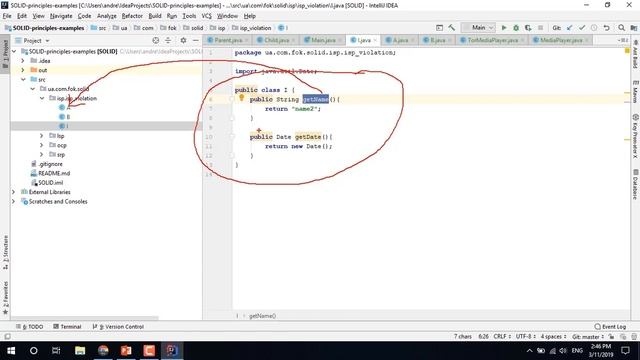Viewport: 640px width, 360px height.
Task: Open File Explorer from taskbar
Action: (80, 351)
